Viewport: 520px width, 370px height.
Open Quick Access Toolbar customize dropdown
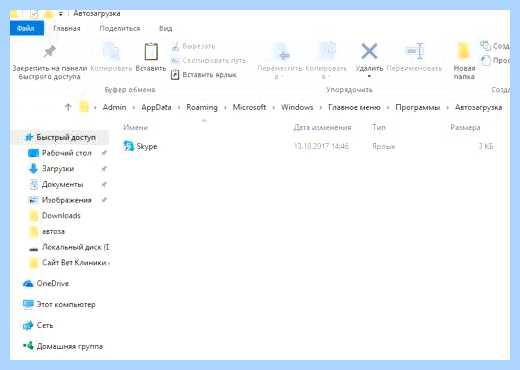[x=61, y=14]
